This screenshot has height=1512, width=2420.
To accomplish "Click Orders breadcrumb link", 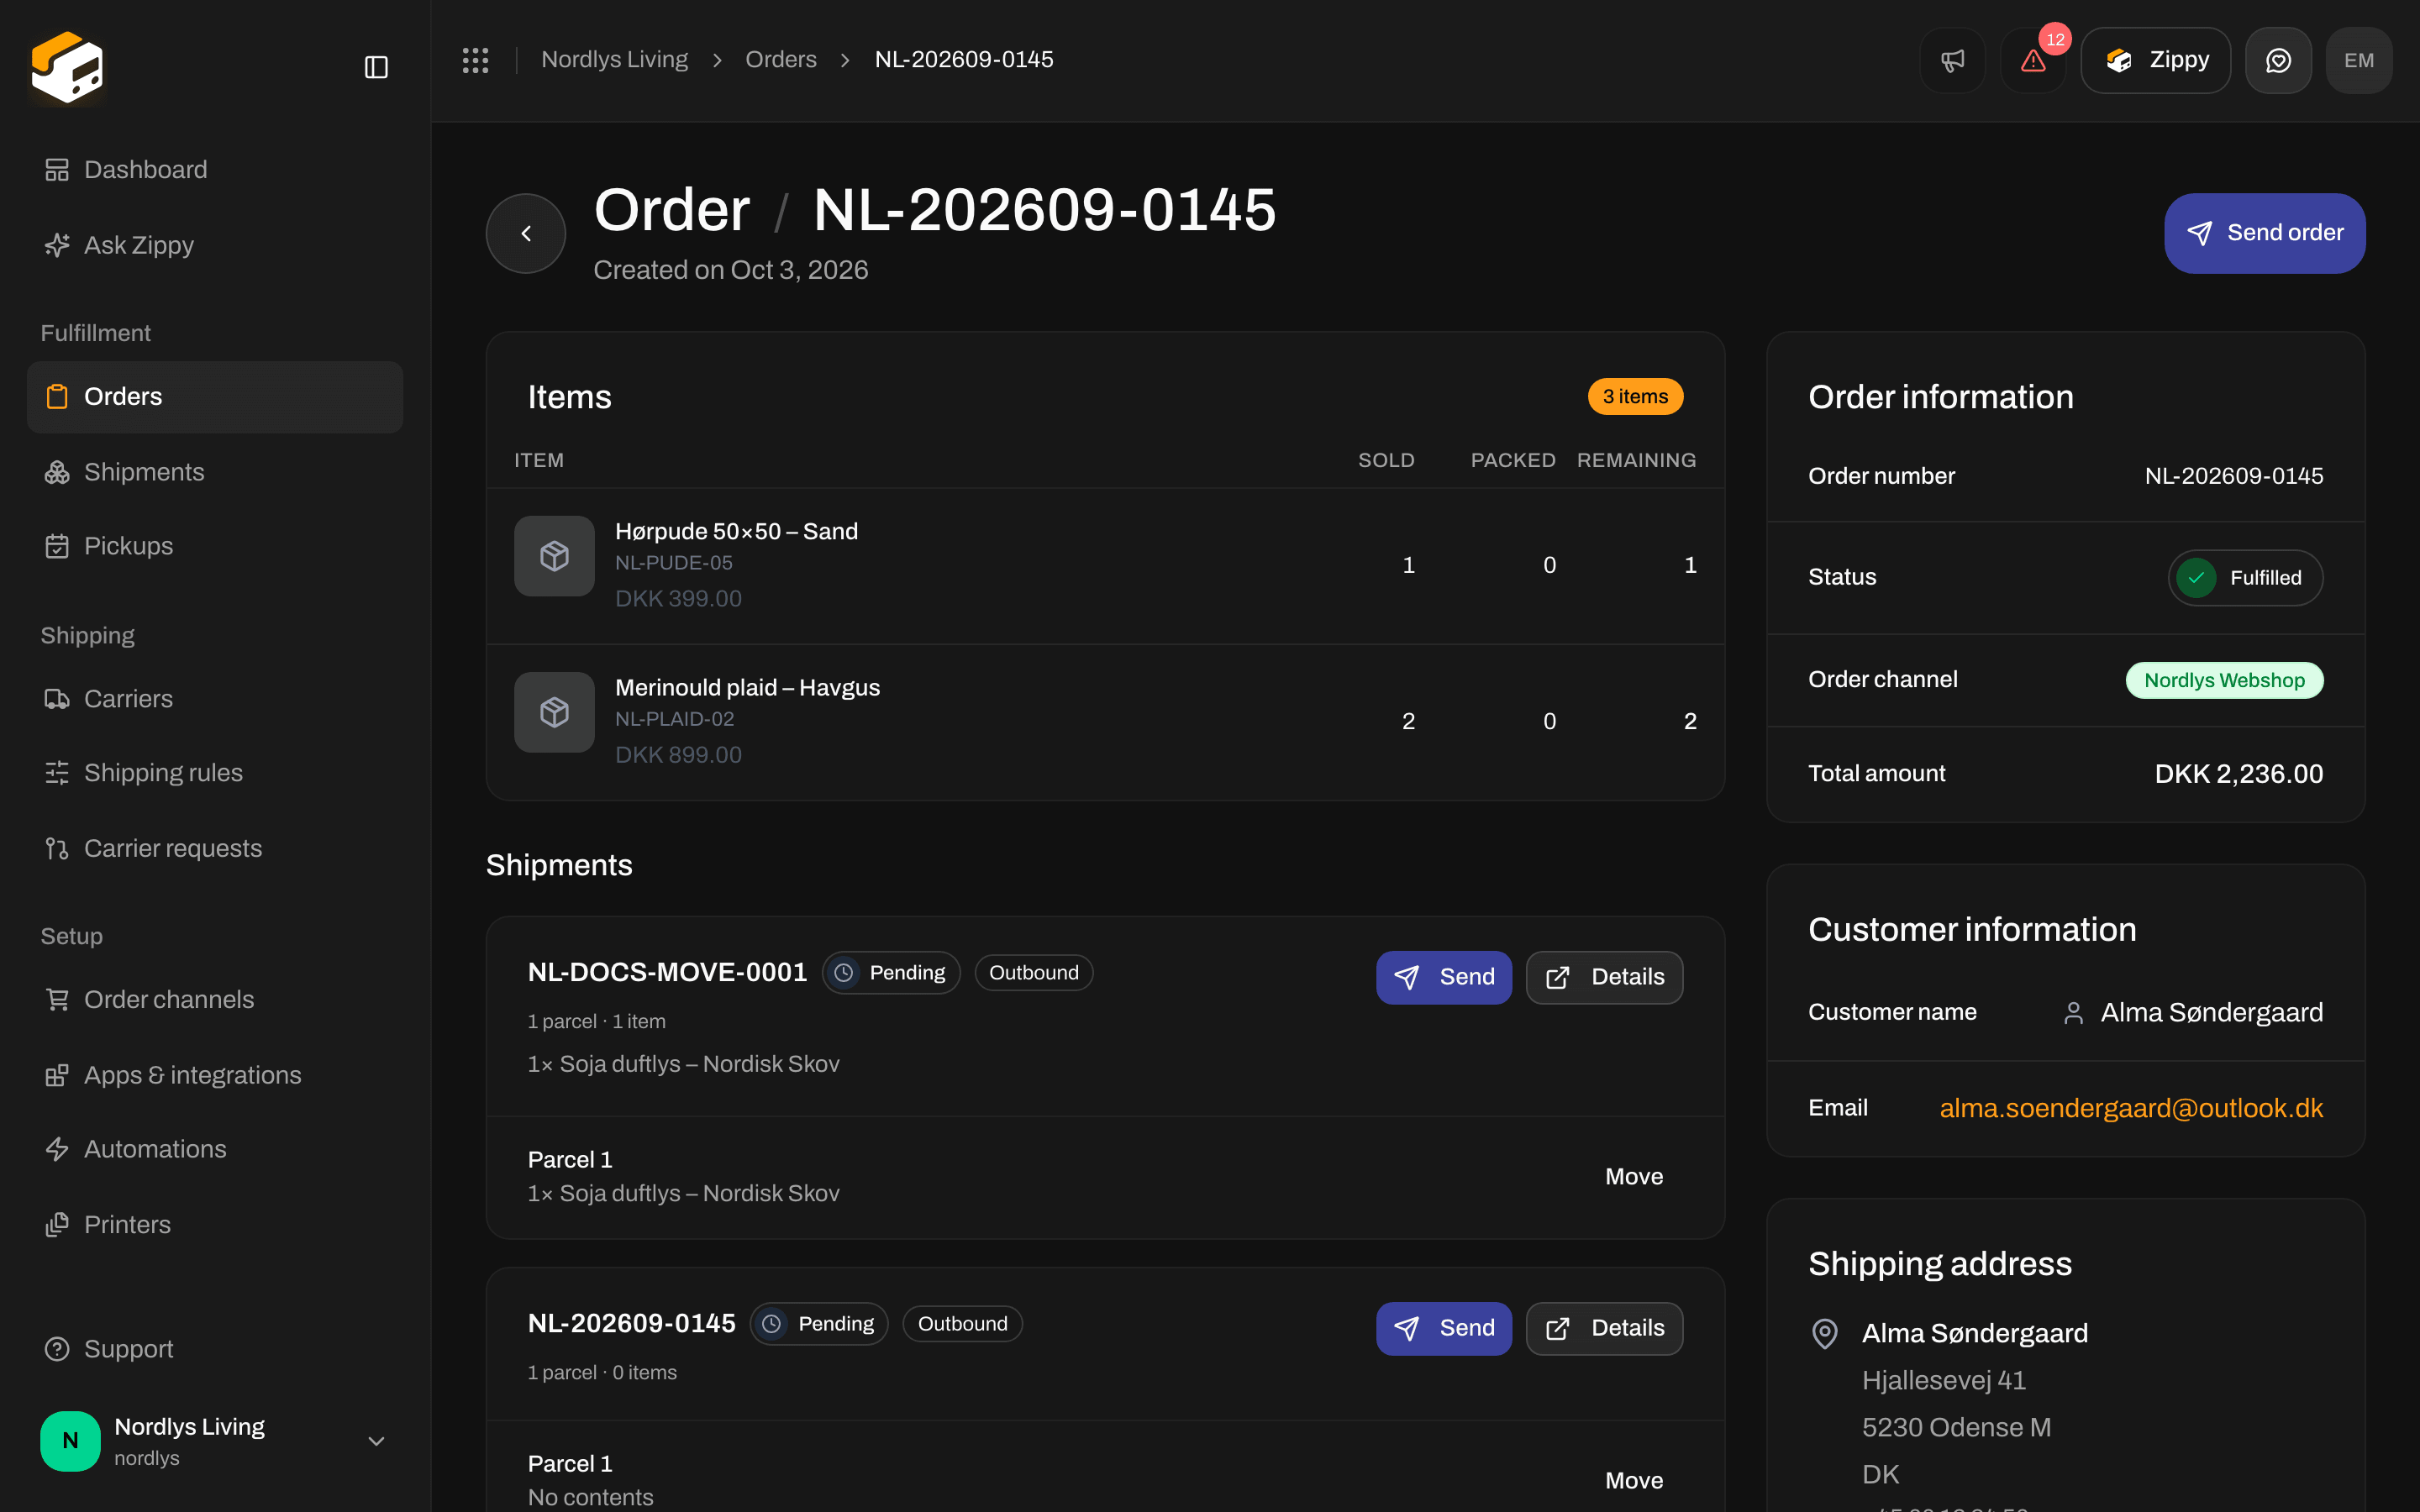I will point(781,60).
